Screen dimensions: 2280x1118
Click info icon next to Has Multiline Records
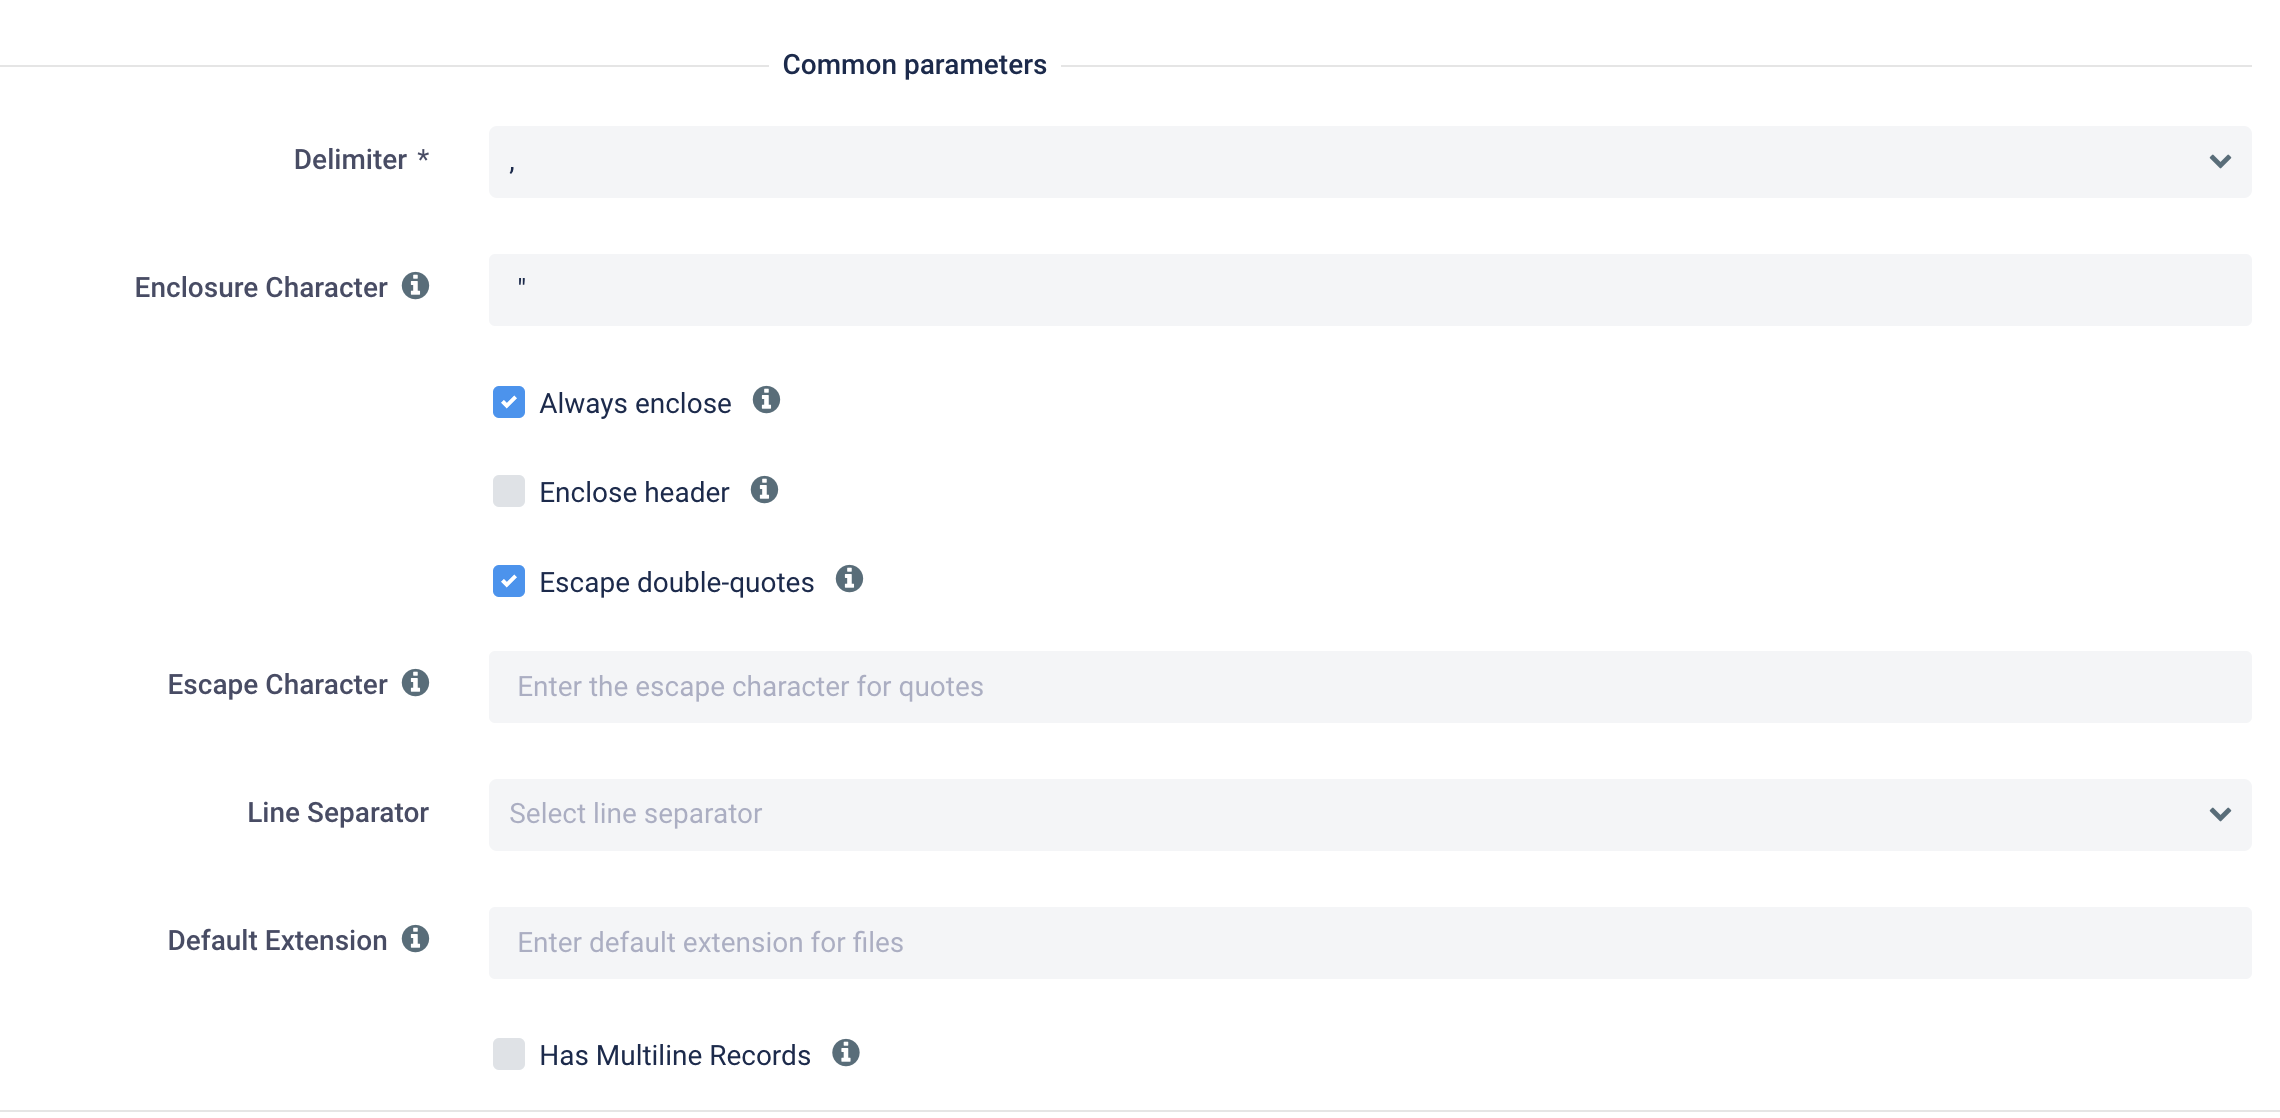point(846,1053)
